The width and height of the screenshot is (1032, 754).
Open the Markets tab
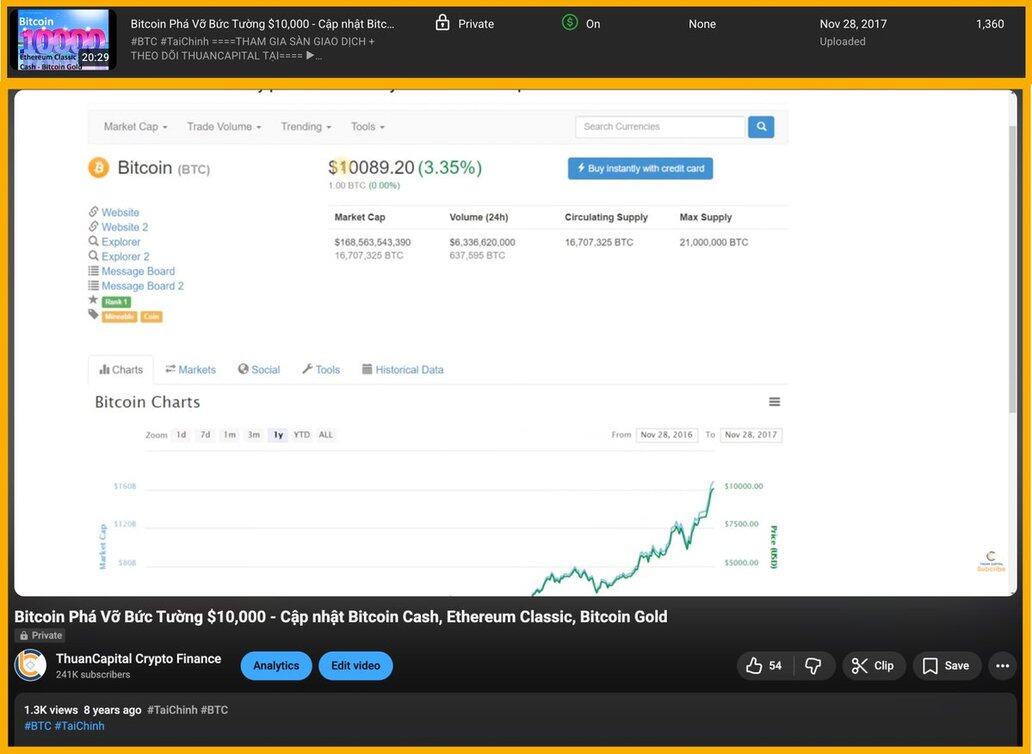190,370
